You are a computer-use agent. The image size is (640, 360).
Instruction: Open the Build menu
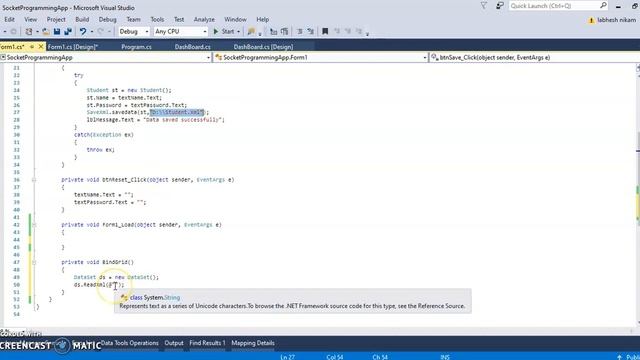tap(82, 19)
